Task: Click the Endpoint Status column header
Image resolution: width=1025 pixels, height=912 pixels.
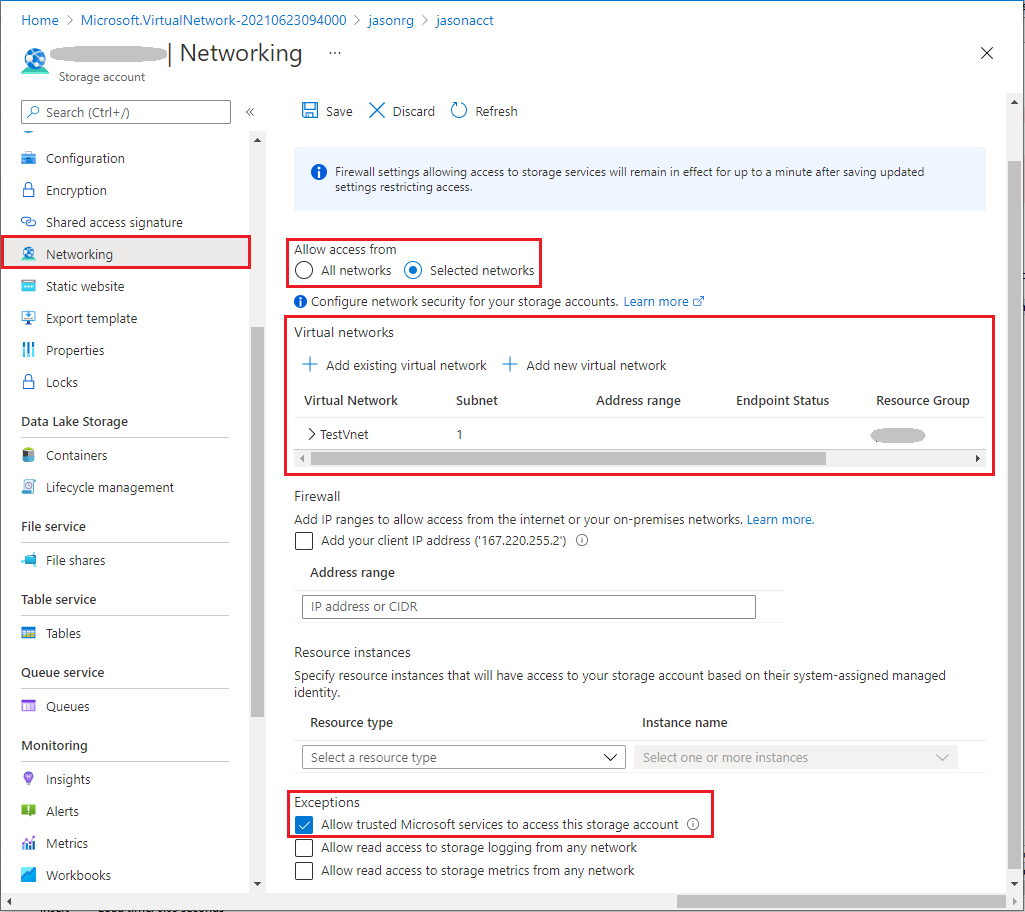Action: click(x=782, y=400)
